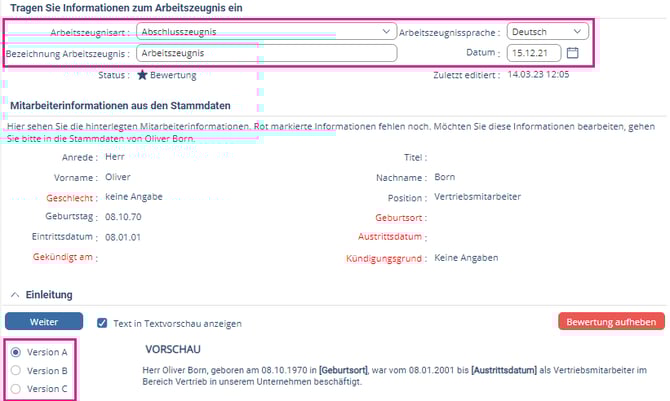Viewport: 670px width, 401px height.
Task: Click the red Bewertung aufheben button
Action: (x=611, y=321)
